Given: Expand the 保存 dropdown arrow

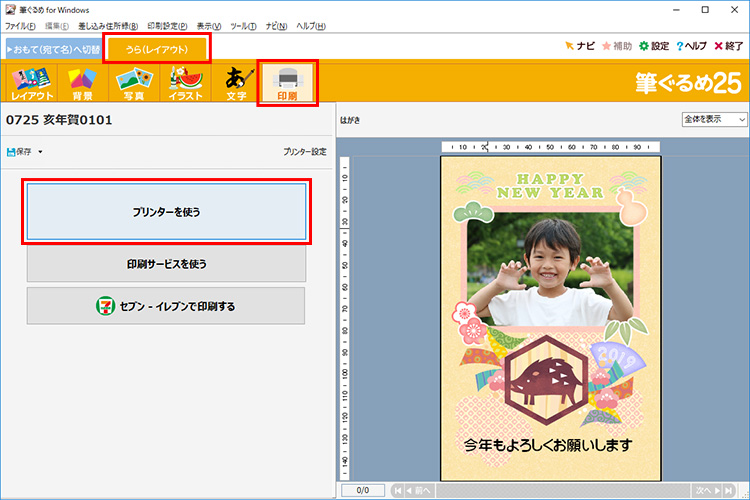Looking at the screenshot, I should [x=41, y=152].
